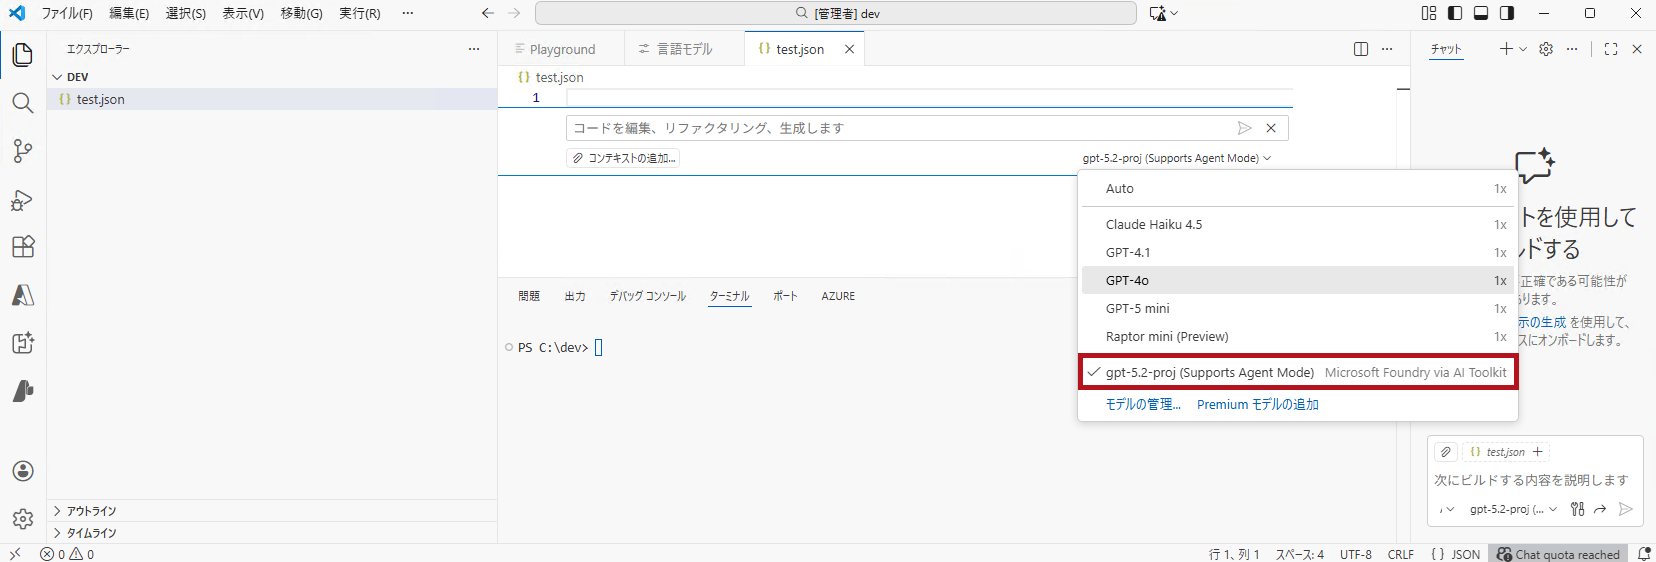This screenshot has width=1656, height=562.
Task: Open chat settings gear in chat panel
Action: coord(1546,49)
